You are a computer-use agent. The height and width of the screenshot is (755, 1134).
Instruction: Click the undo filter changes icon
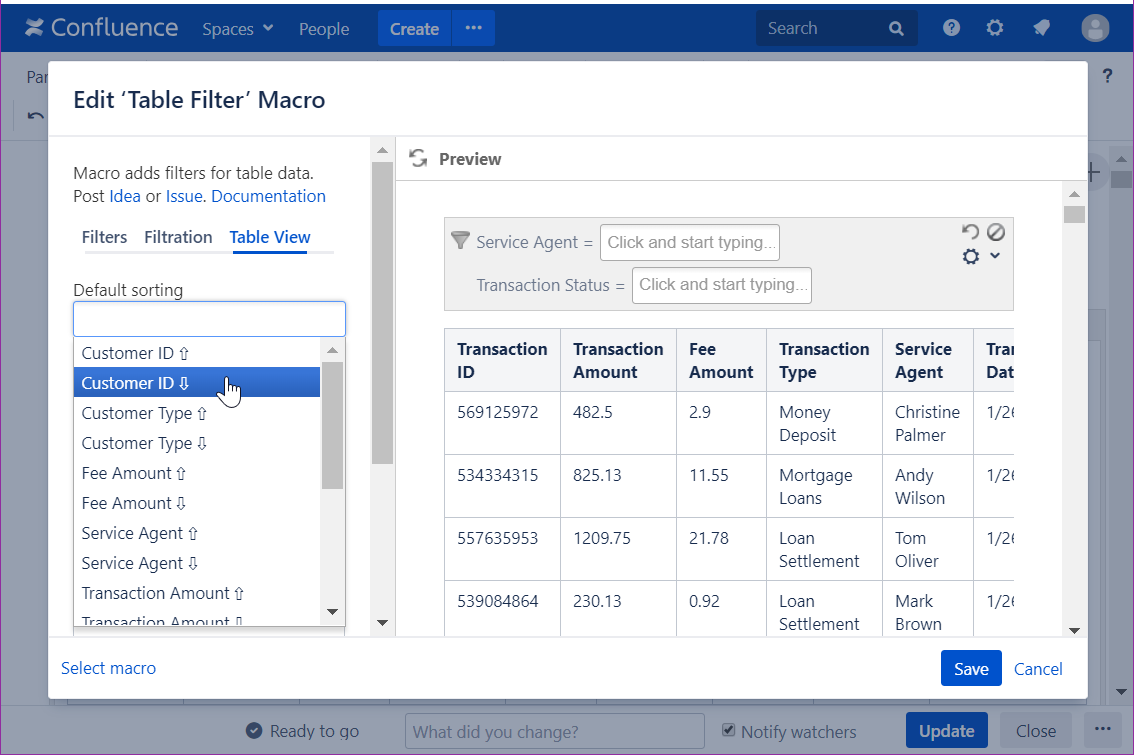(968, 233)
